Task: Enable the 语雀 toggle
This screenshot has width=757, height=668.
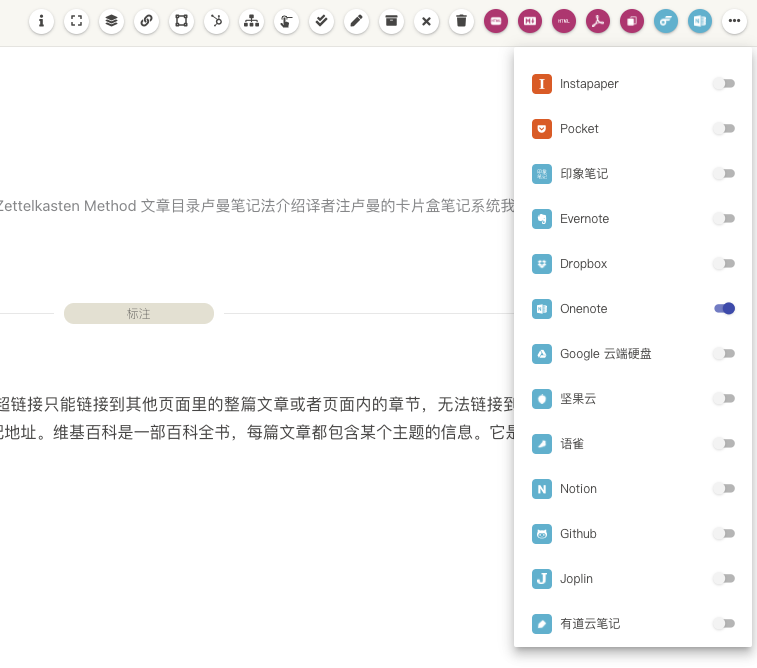Action: pos(724,444)
